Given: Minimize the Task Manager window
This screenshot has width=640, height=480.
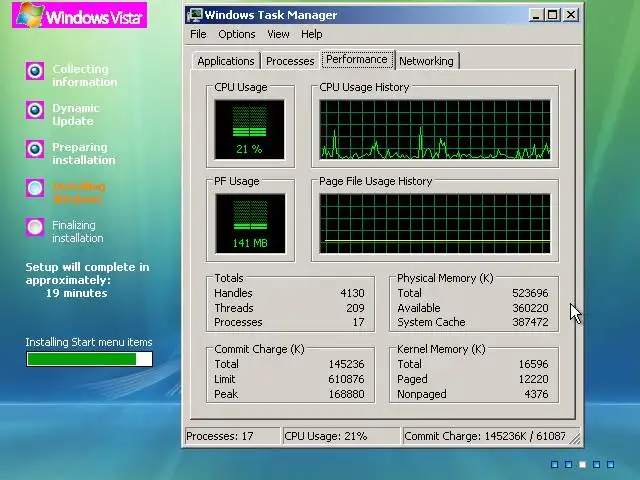Looking at the screenshot, I should click(536, 15).
